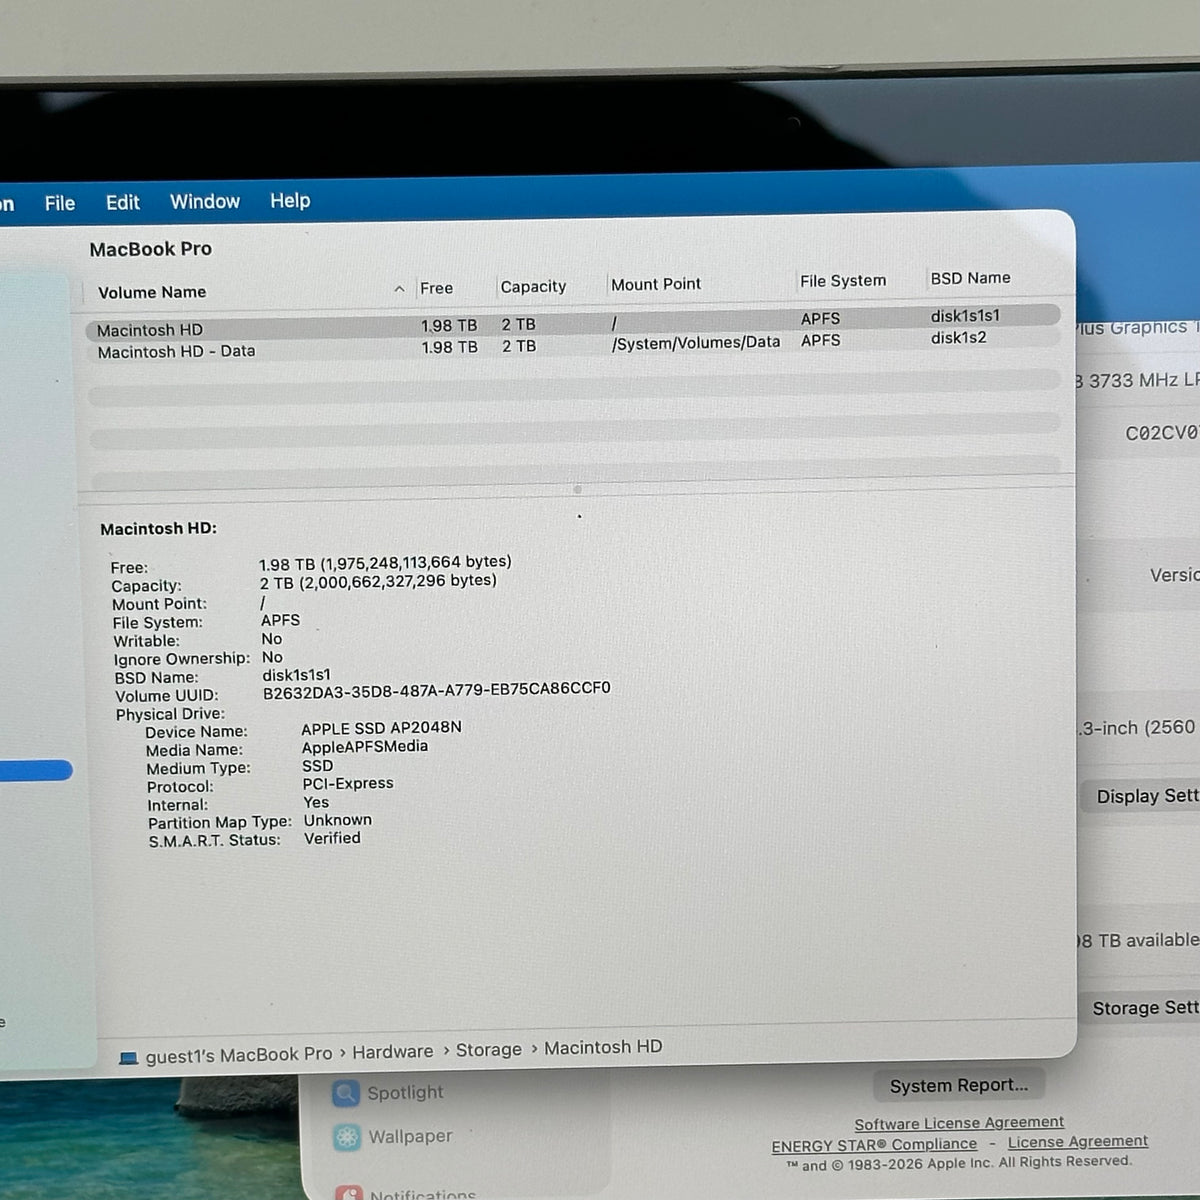Sort by Free column header
Image resolution: width=1200 pixels, height=1200 pixels.
pos(436,288)
